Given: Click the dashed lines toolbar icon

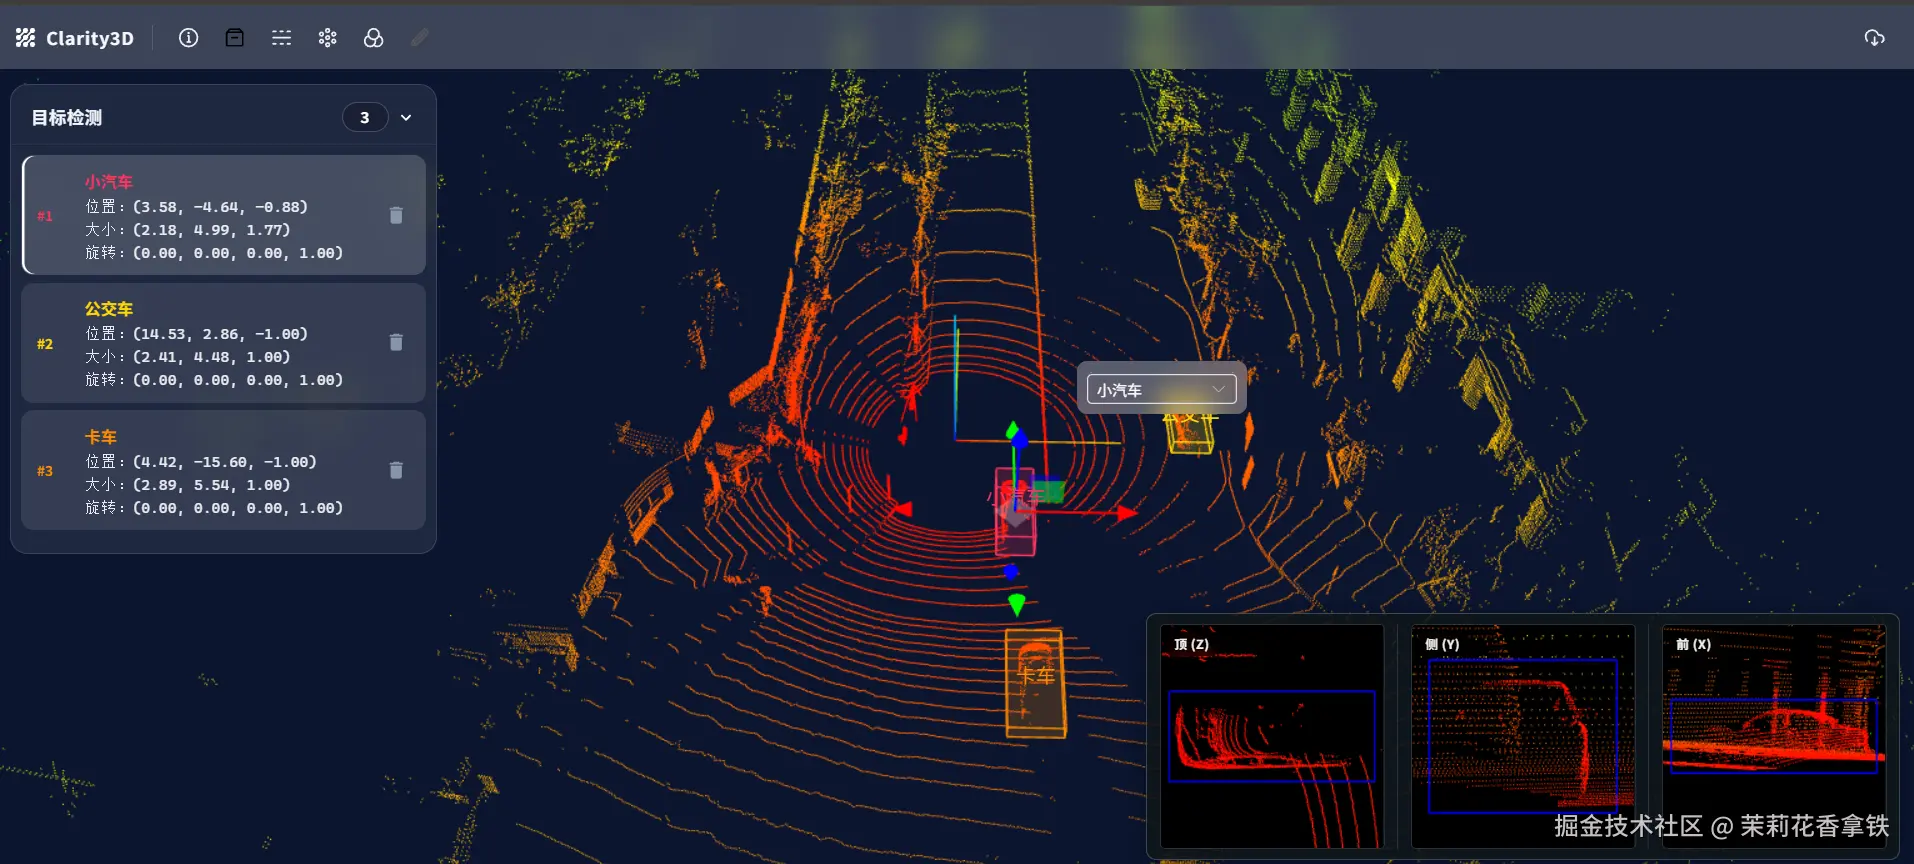Looking at the screenshot, I should pos(282,38).
